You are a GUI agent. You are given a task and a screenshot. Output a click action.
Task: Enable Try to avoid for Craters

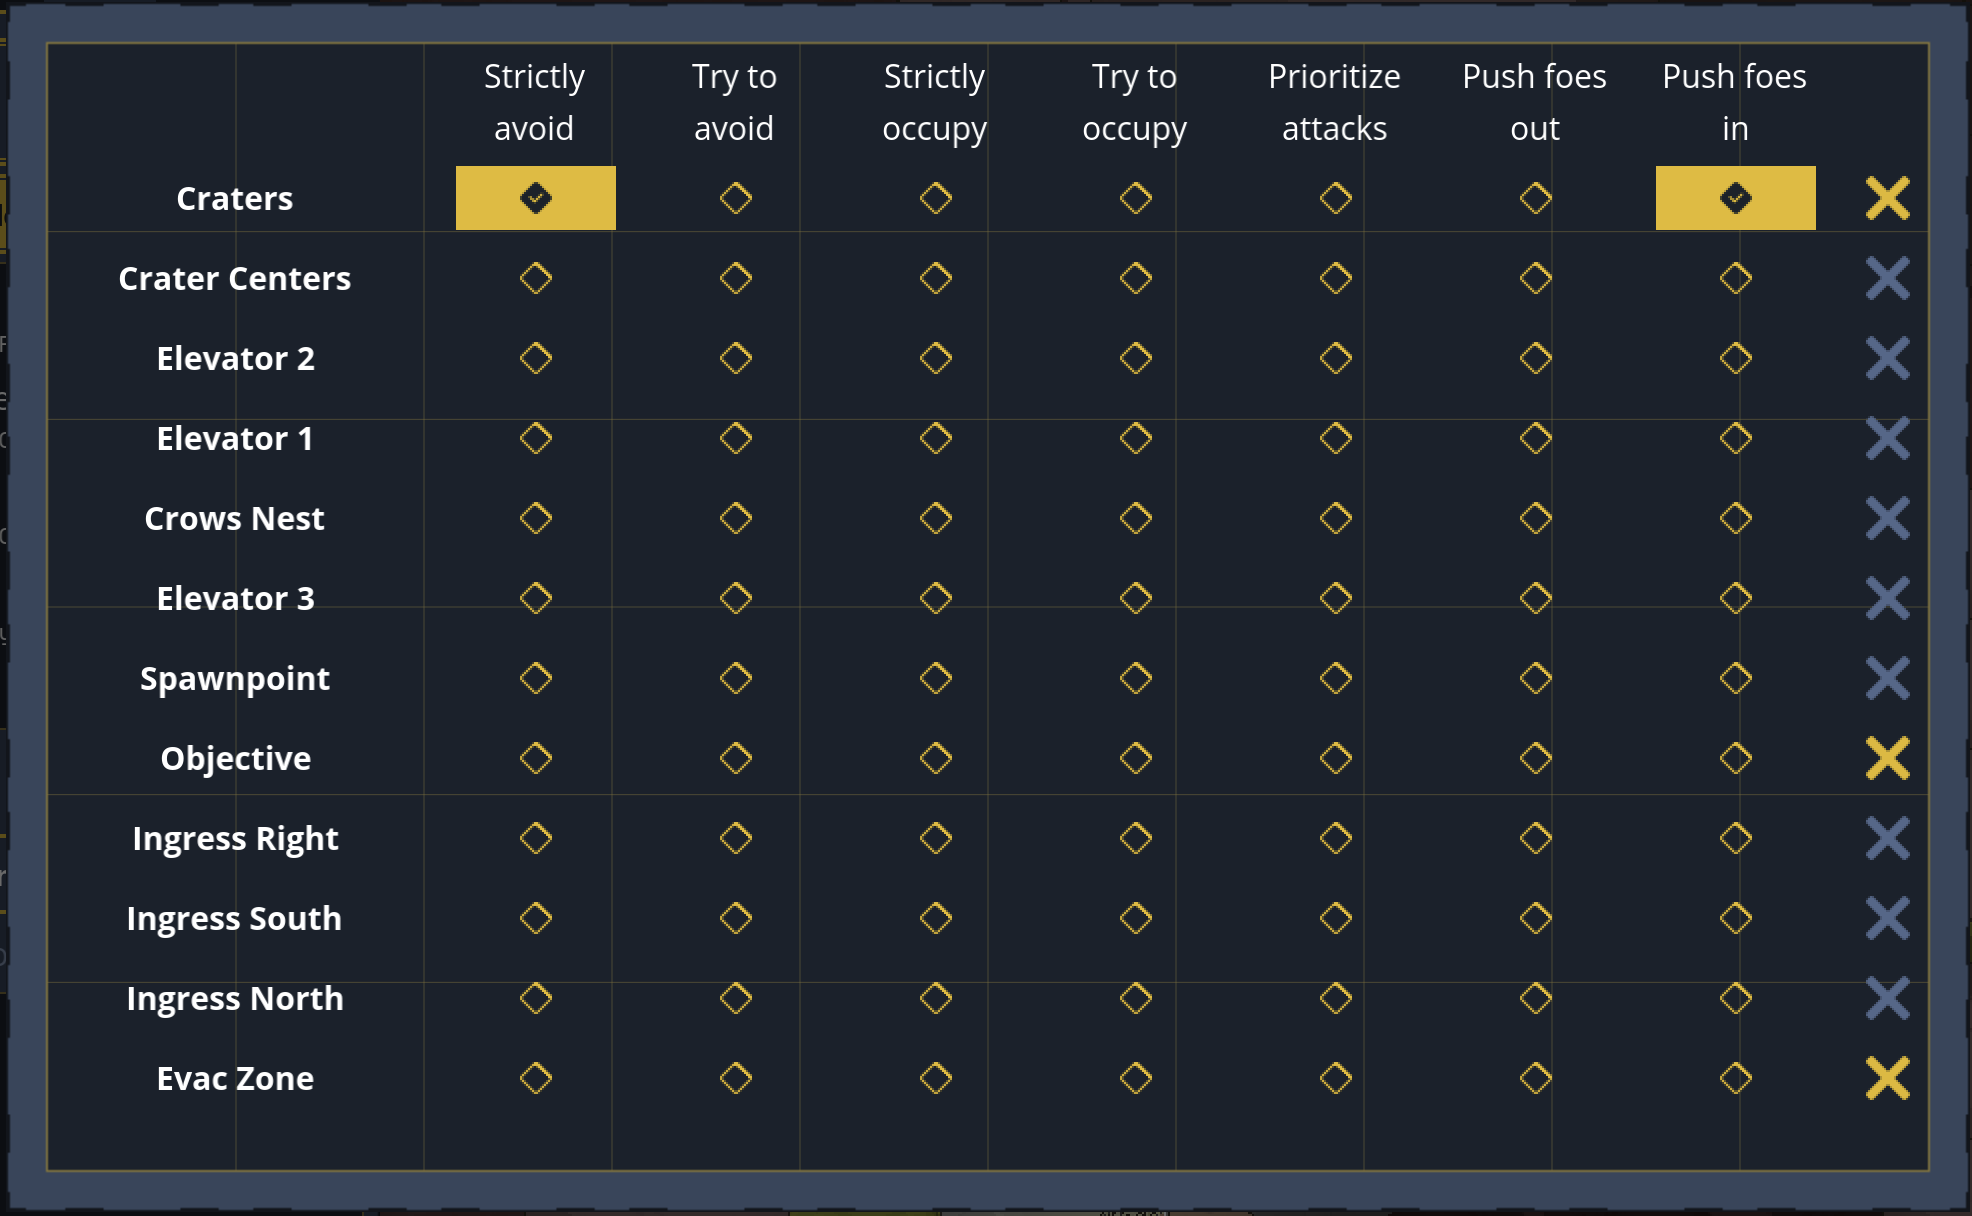(x=736, y=198)
